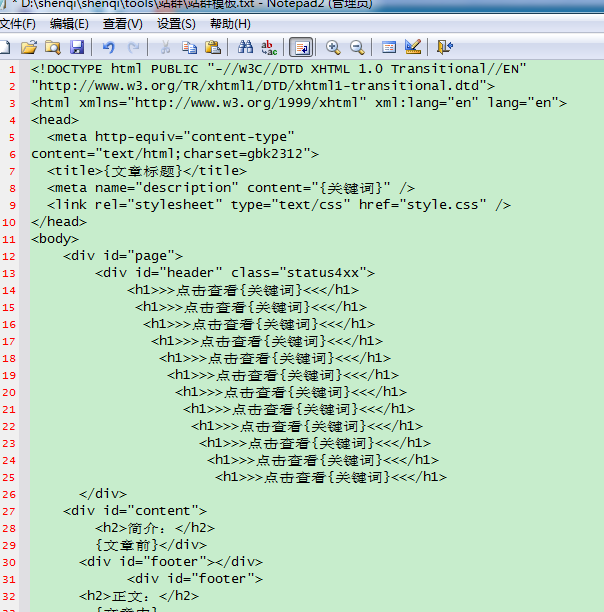Open the 查看(V) menu

point(122,23)
